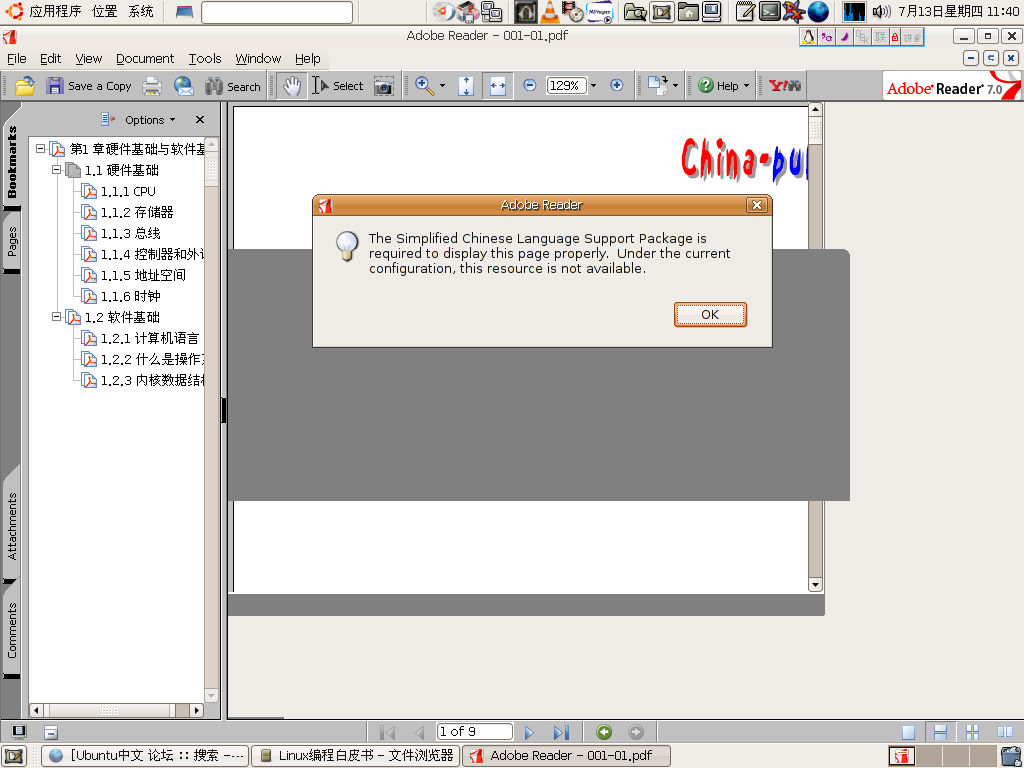Jump to the last page
The height and width of the screenshot is (768, 1024).
(x=561, y=732)
